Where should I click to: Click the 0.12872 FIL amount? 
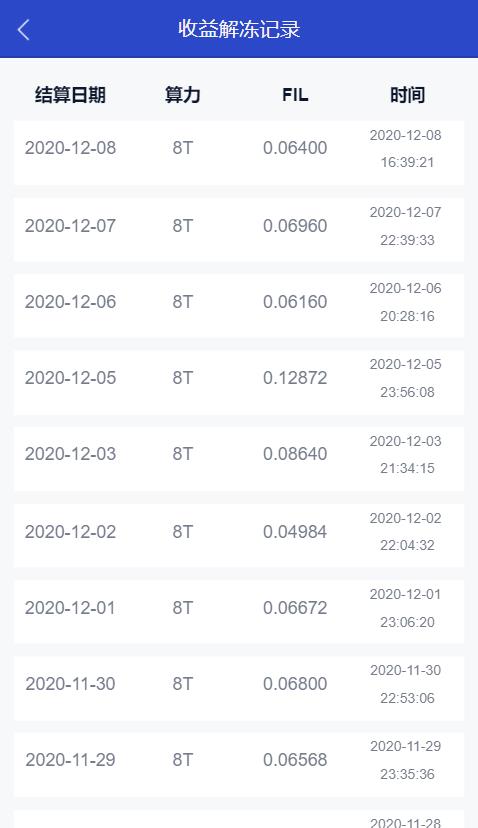(295, 378)
